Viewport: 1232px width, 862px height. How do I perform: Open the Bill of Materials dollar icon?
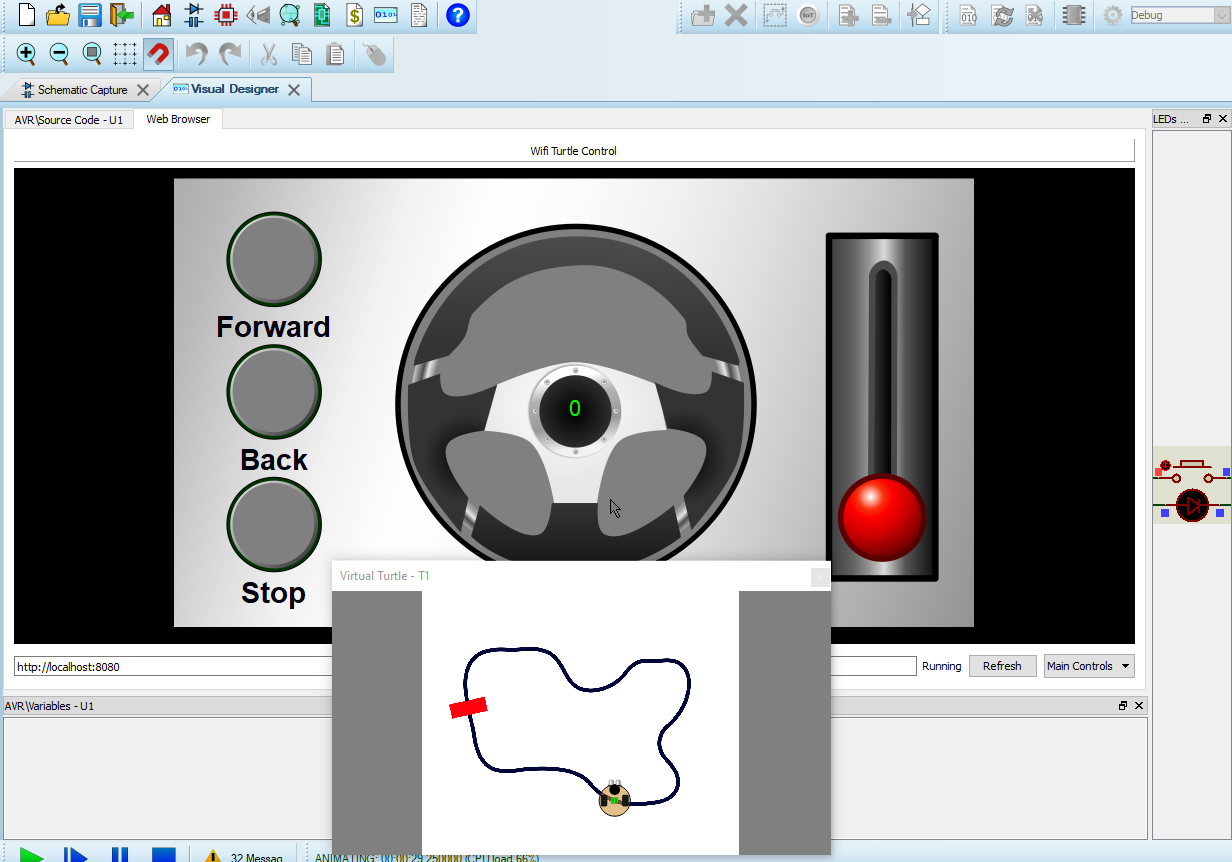354,15
